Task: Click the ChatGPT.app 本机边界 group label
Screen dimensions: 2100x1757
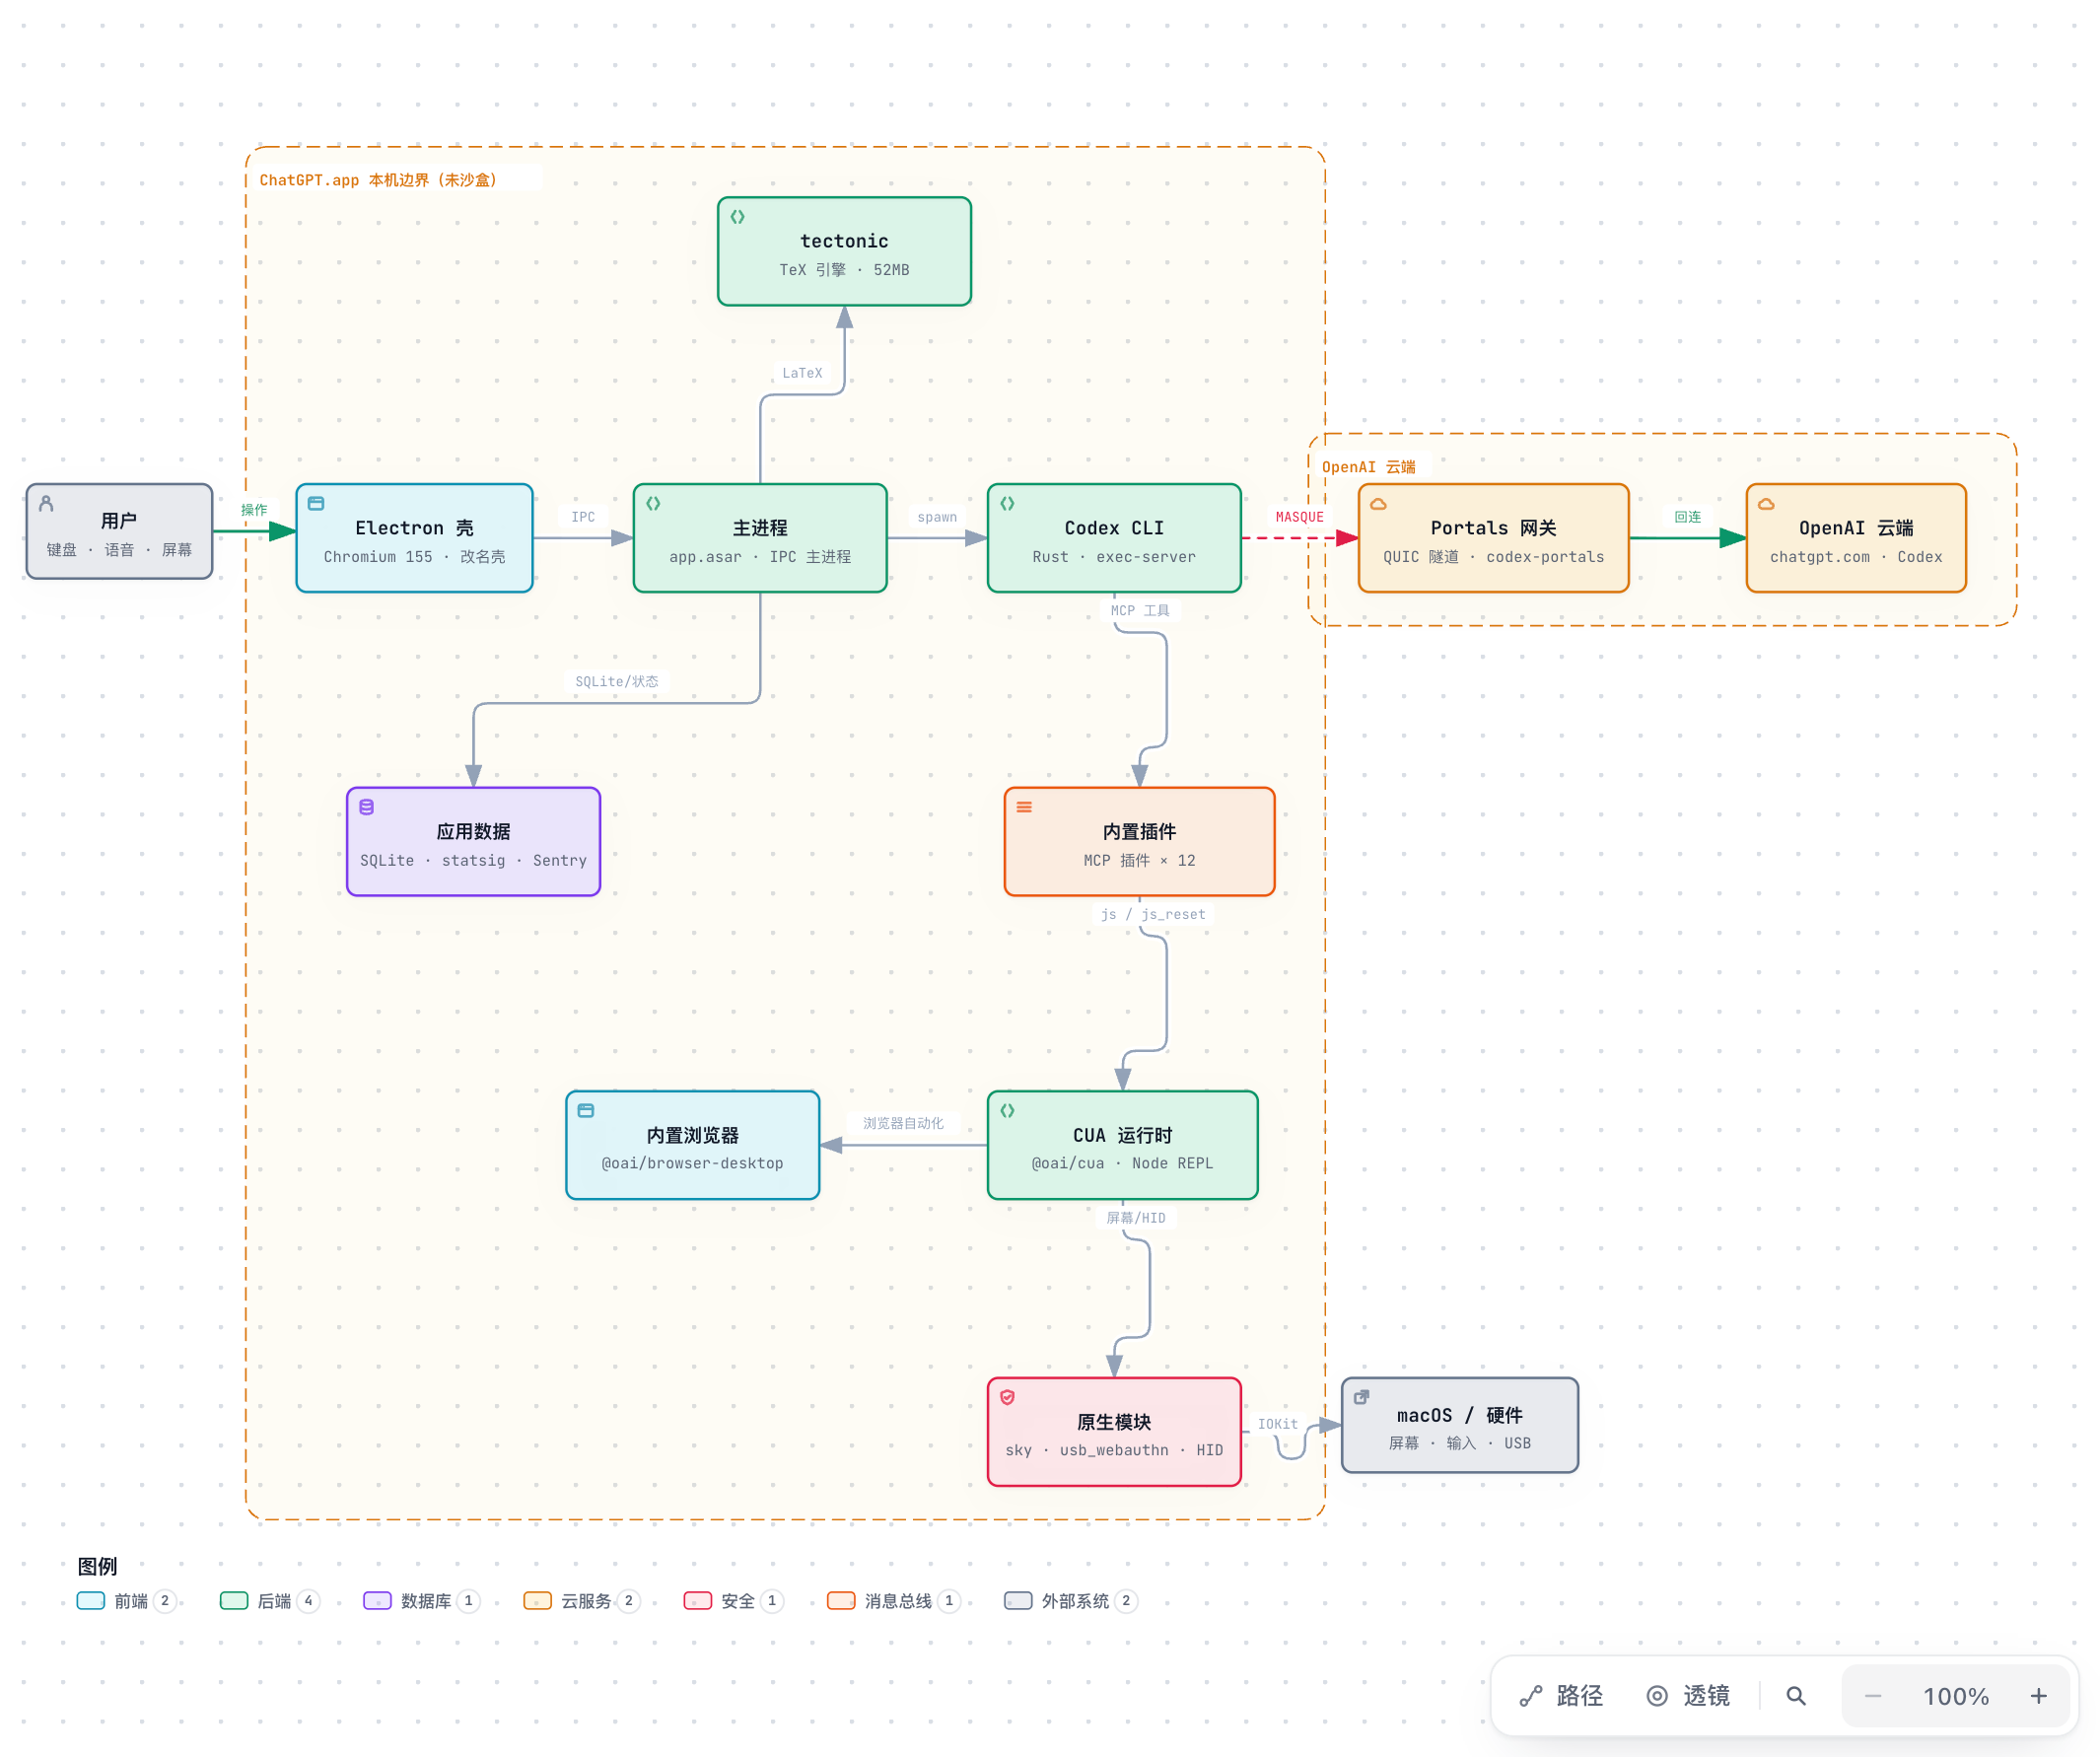Action: click(x=378, y=180)
